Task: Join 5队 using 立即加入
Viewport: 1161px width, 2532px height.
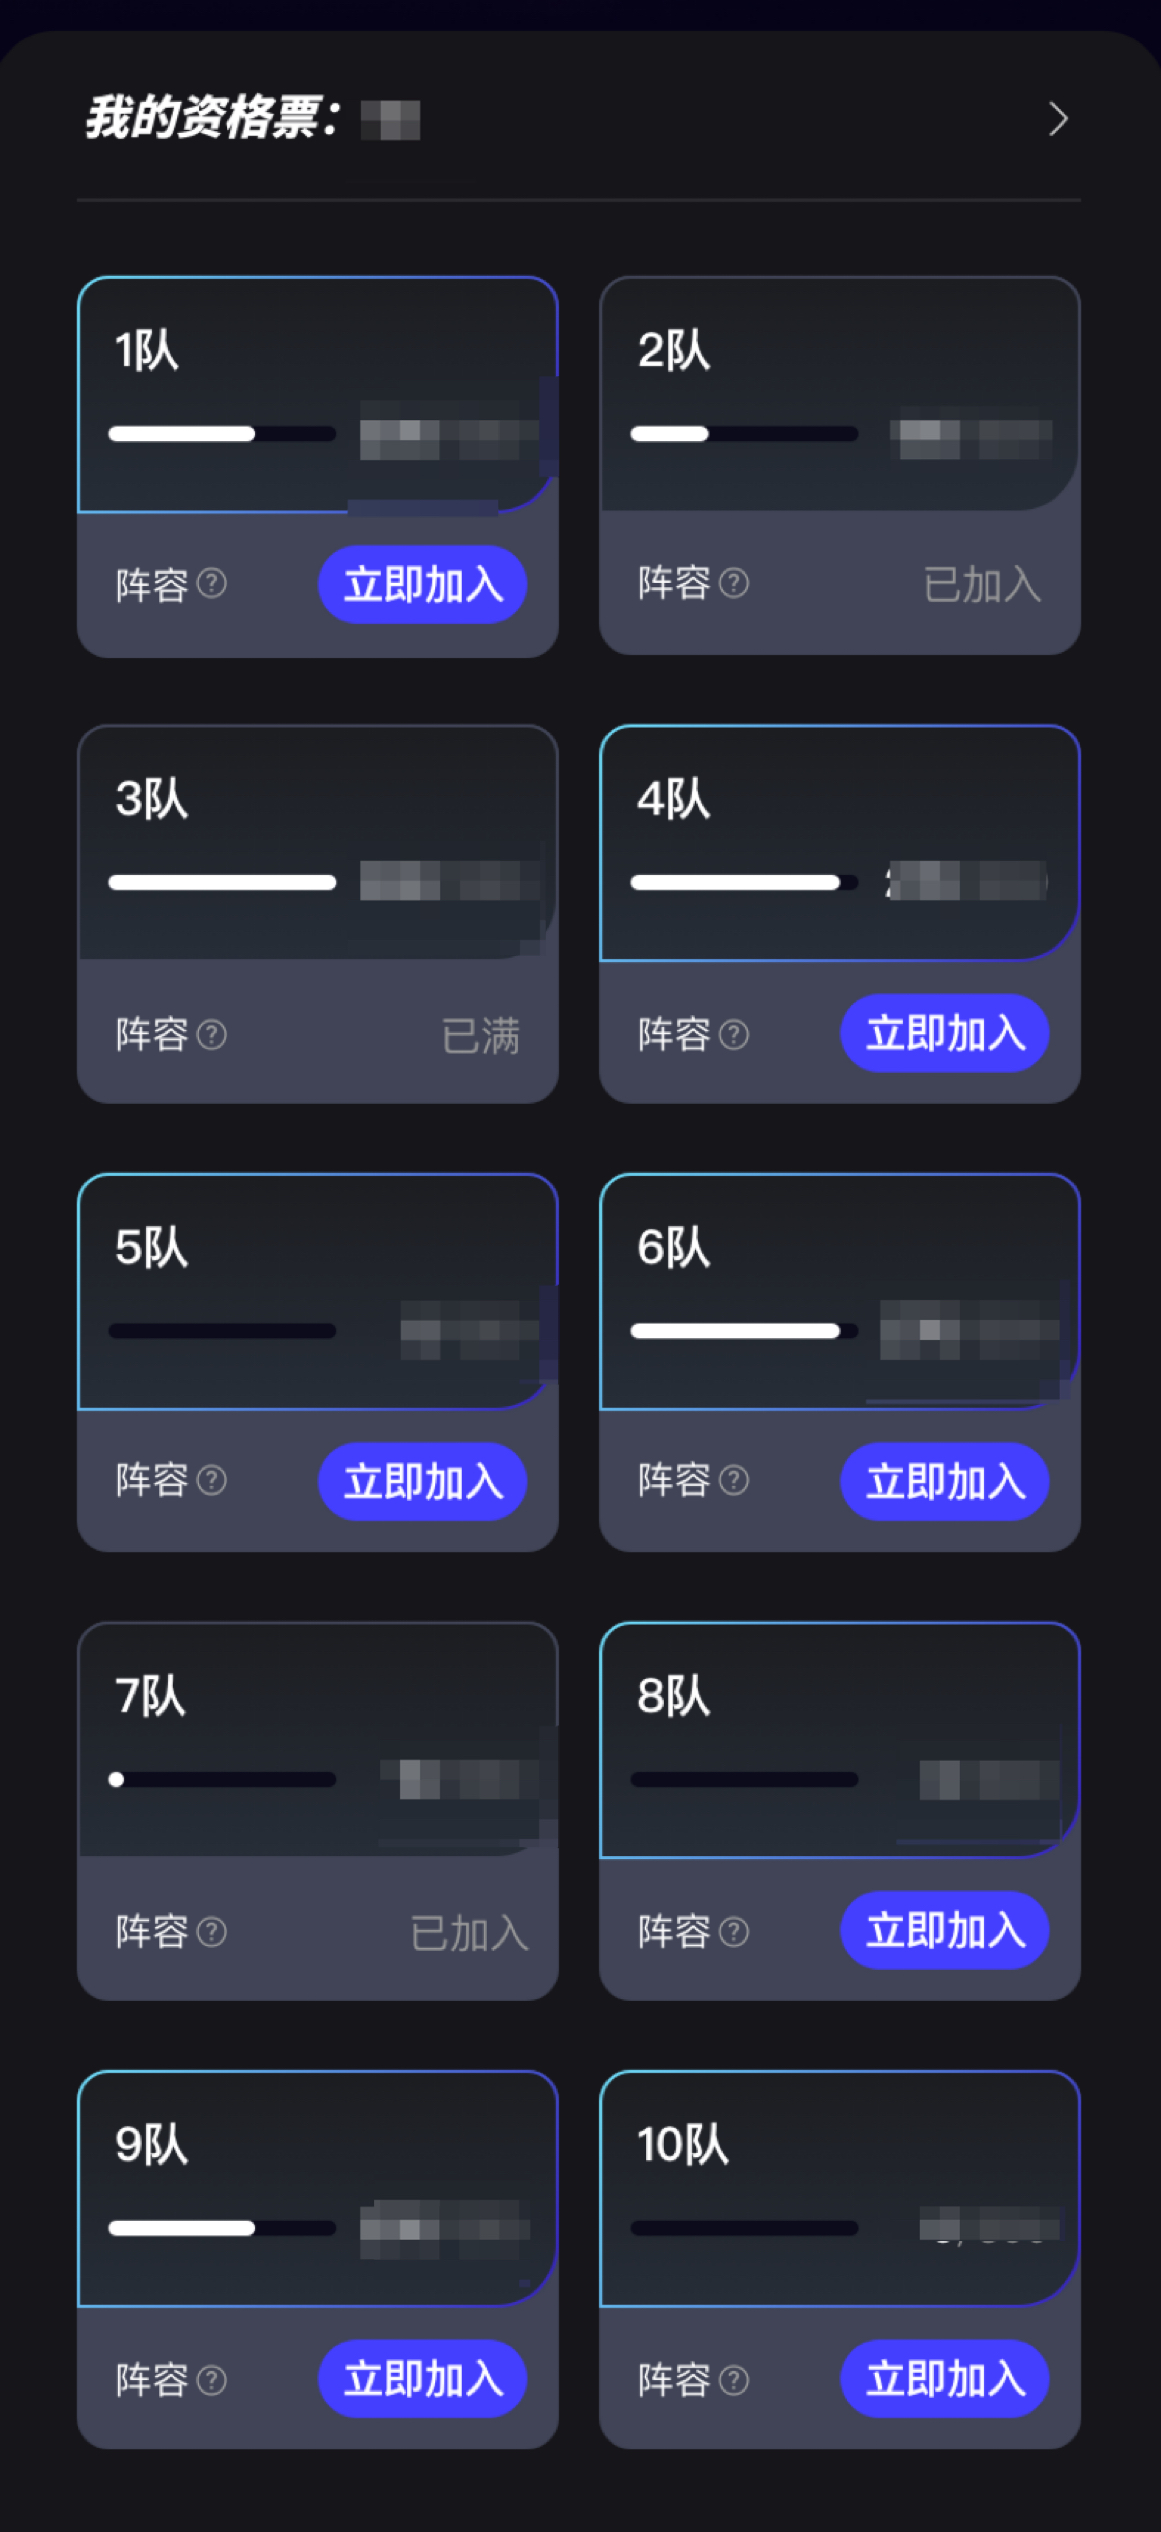Action: (423, 1481)
